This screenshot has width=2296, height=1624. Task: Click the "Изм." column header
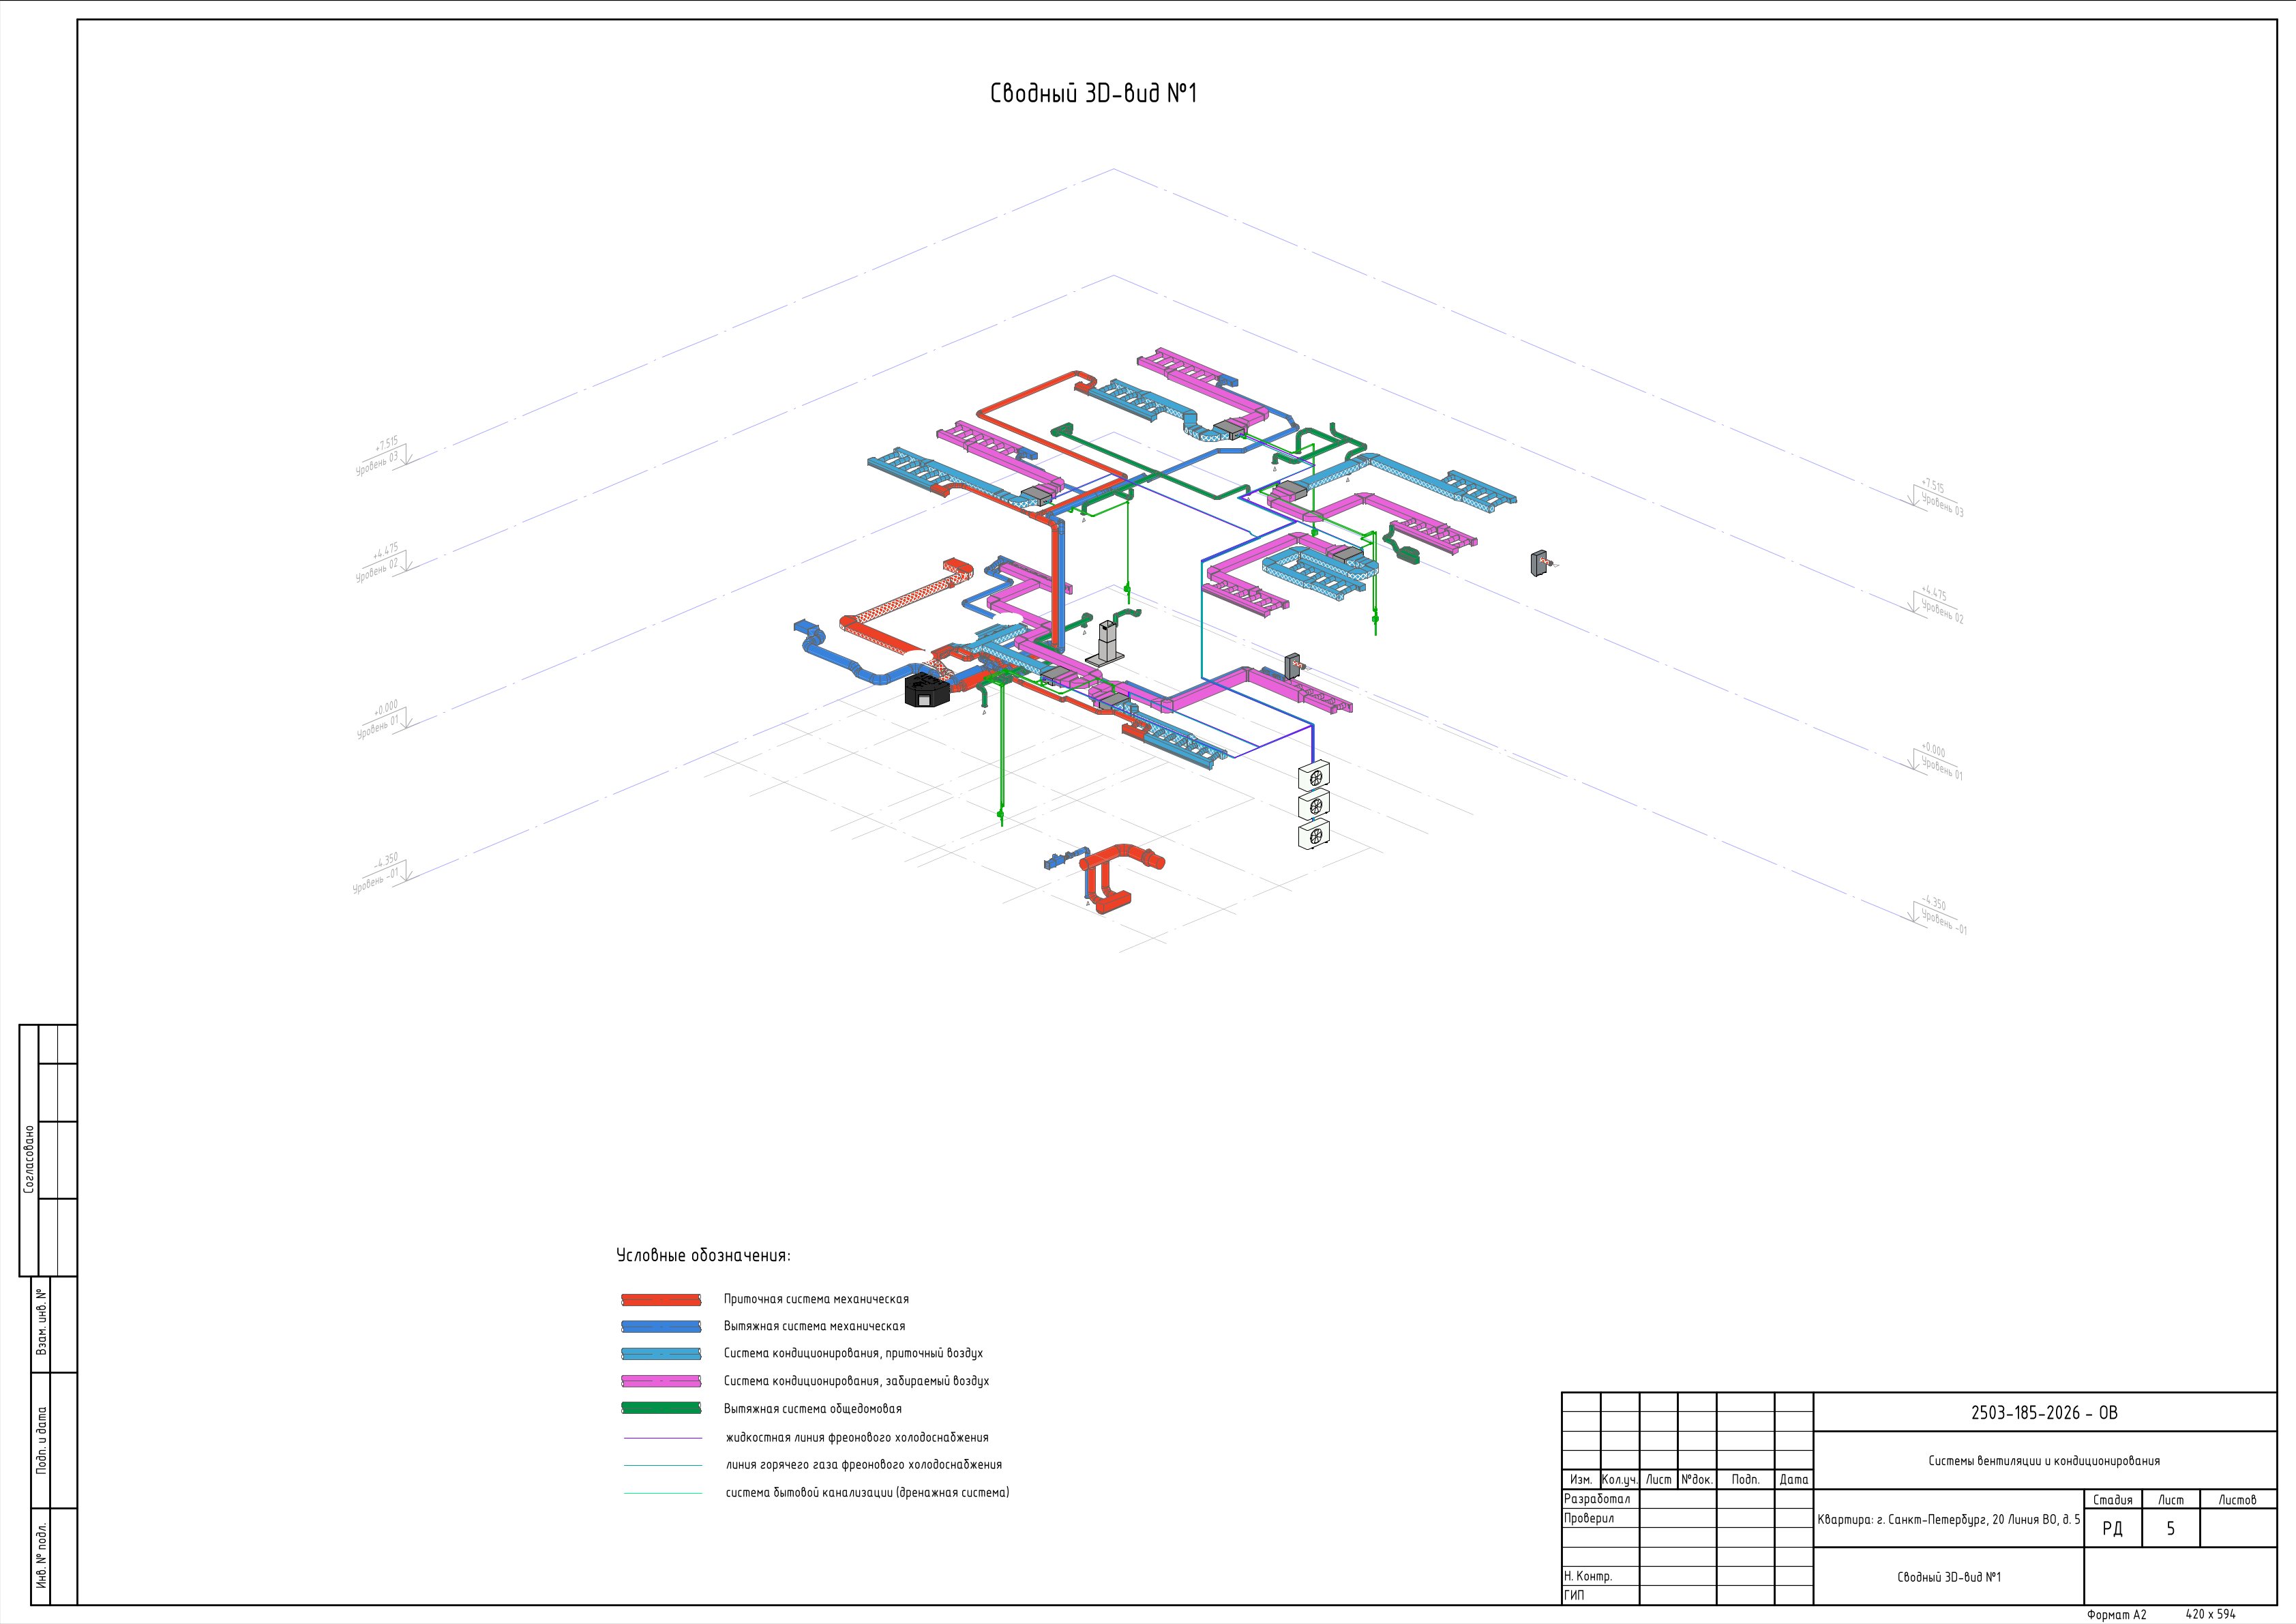[1581, 1479]
